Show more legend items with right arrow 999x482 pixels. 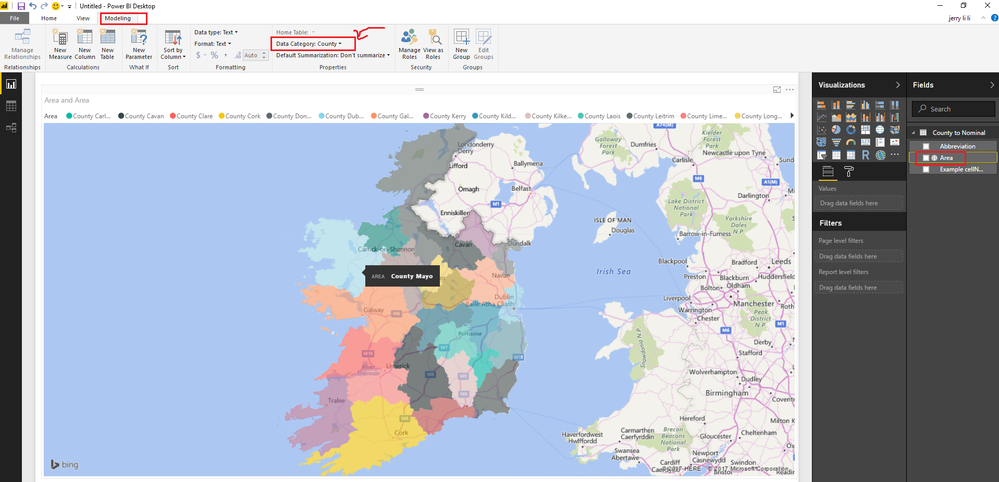coord(792,116)
